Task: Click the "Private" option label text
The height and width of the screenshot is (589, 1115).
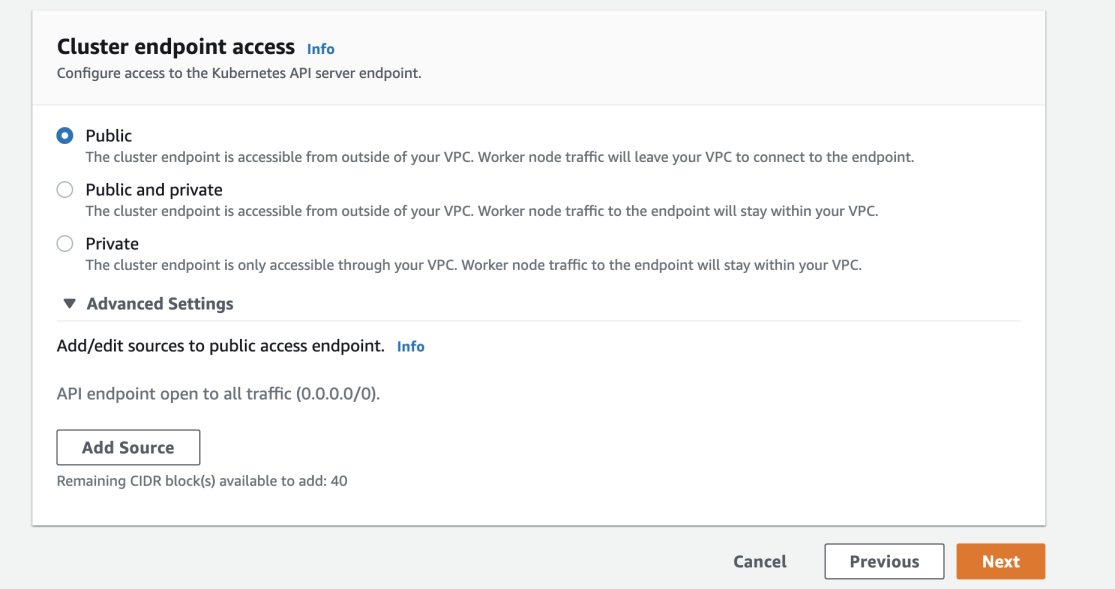Action: [112, 243]
